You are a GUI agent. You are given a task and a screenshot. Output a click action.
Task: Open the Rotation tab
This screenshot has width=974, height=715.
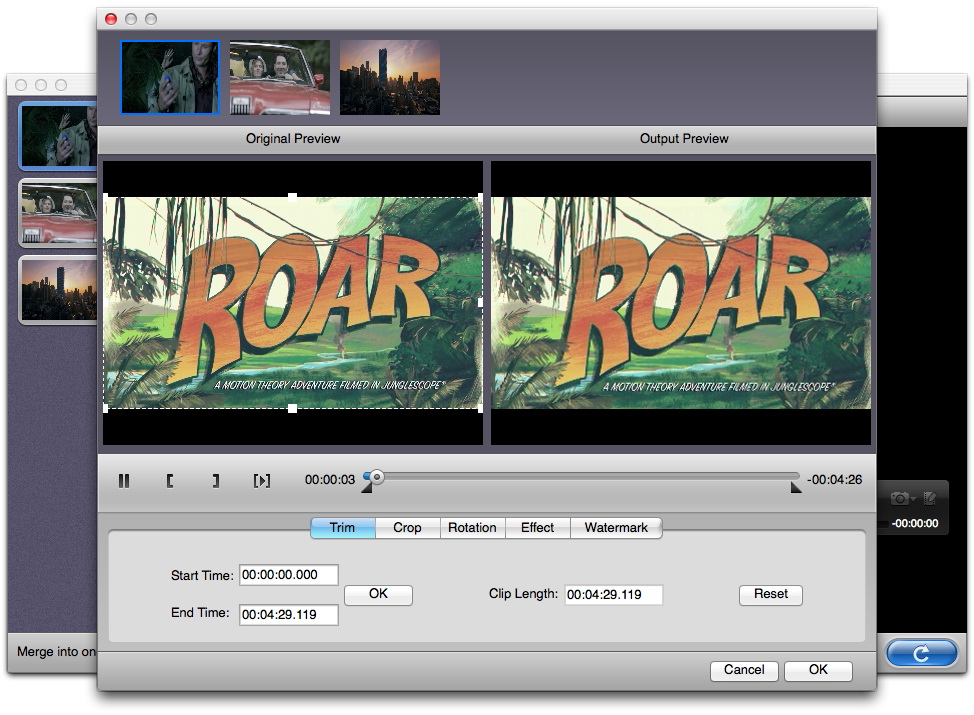pyautogui.click(x=472, y=527)
